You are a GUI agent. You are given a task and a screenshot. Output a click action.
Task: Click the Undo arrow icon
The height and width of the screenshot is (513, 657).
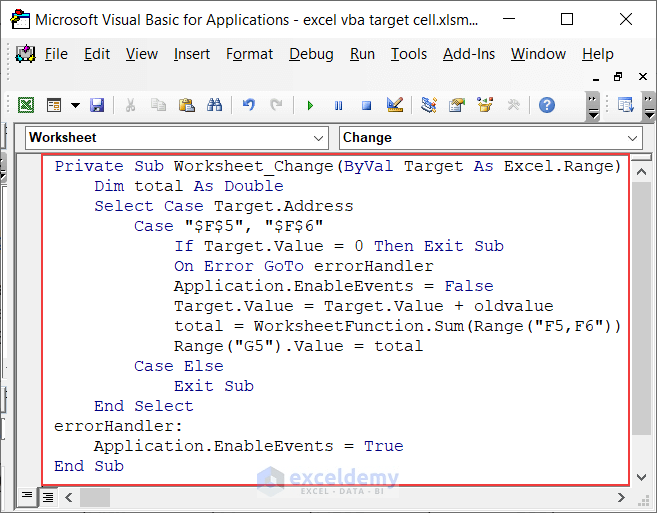(x=248, y=105)
